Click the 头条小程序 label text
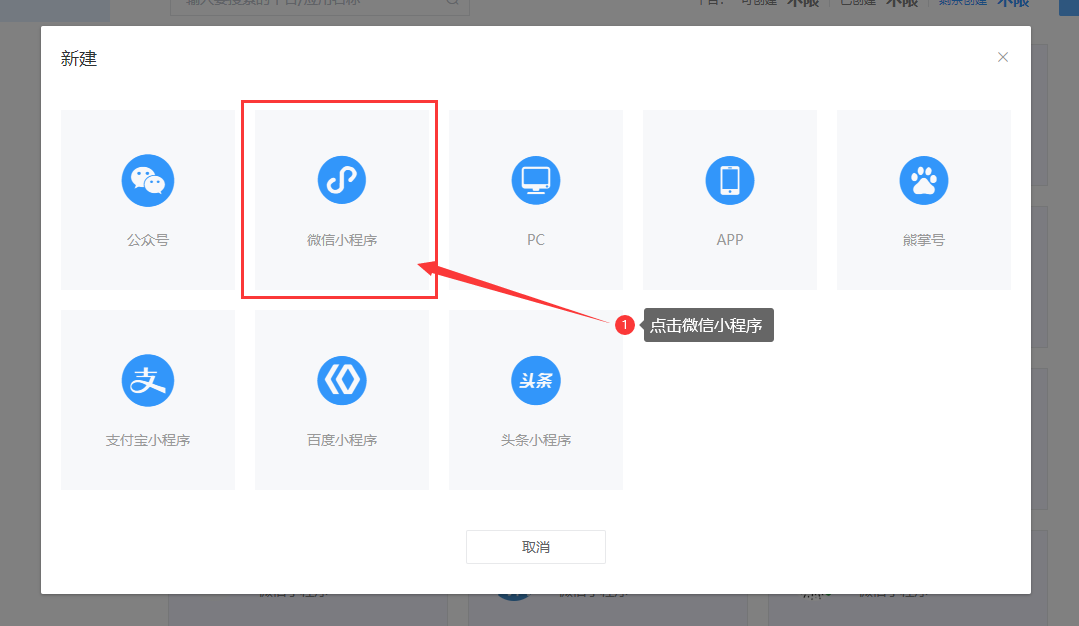Viewport: 1079px width, 626px height. coord(536,440)
